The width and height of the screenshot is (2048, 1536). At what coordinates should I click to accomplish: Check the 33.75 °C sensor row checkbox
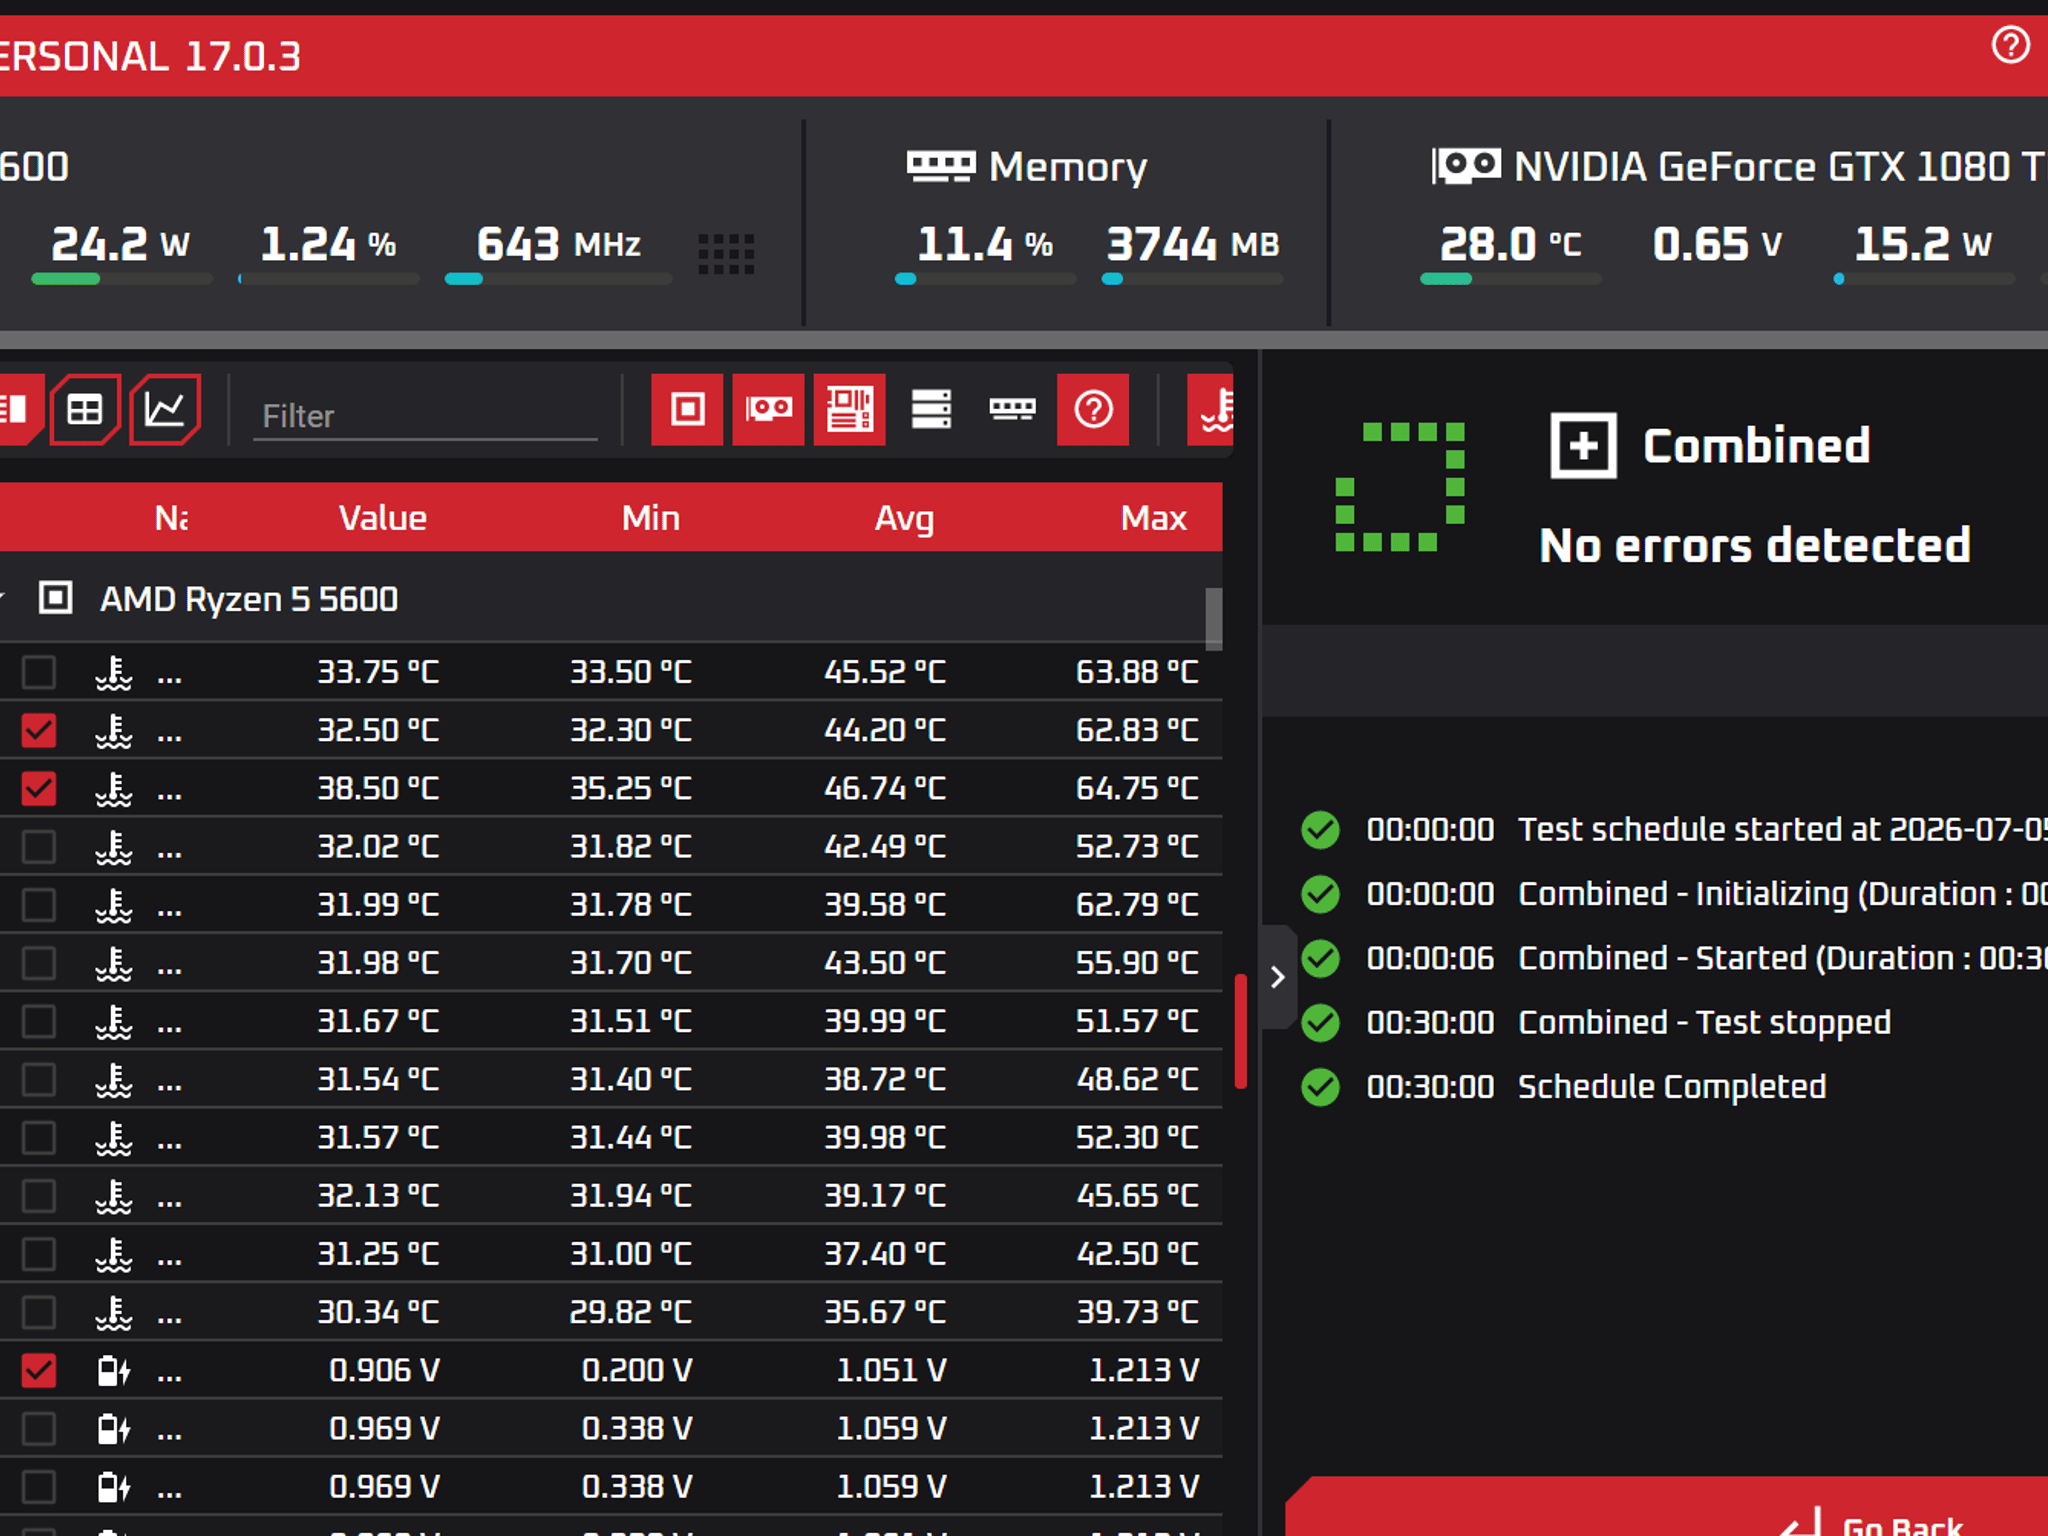(39, 672)
